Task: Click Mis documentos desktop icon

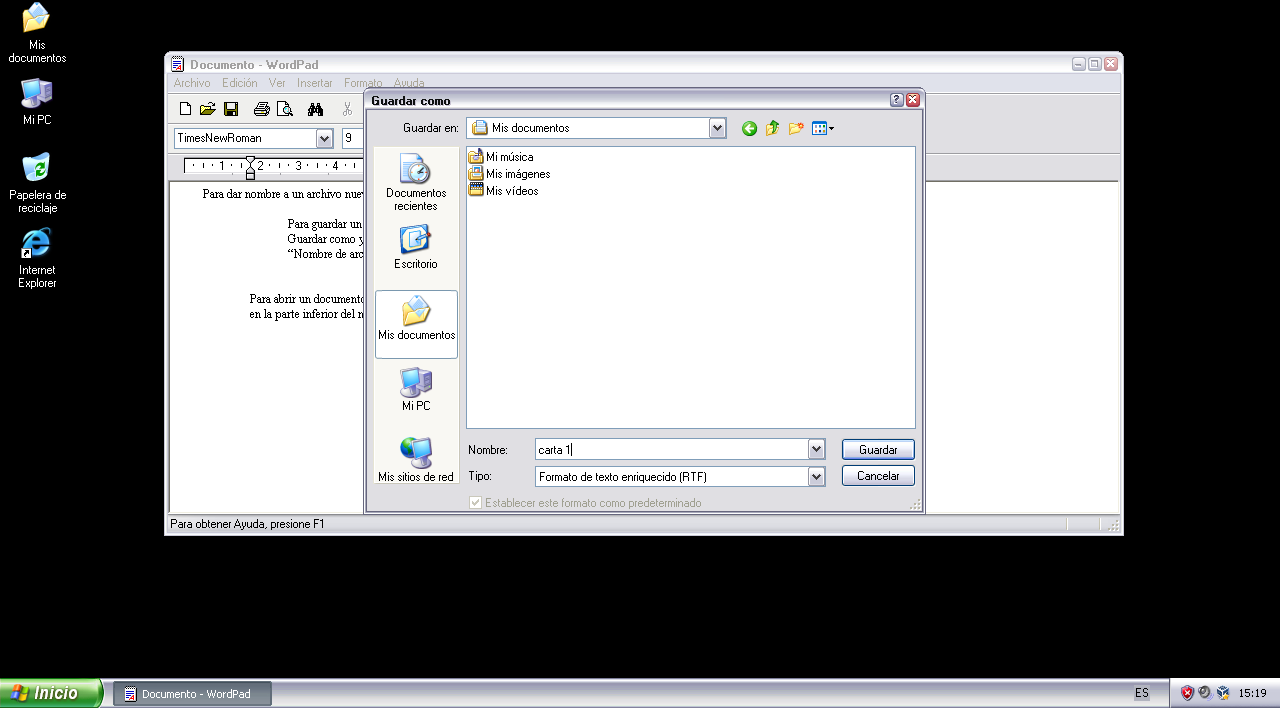Action: (x=37, y=33)
